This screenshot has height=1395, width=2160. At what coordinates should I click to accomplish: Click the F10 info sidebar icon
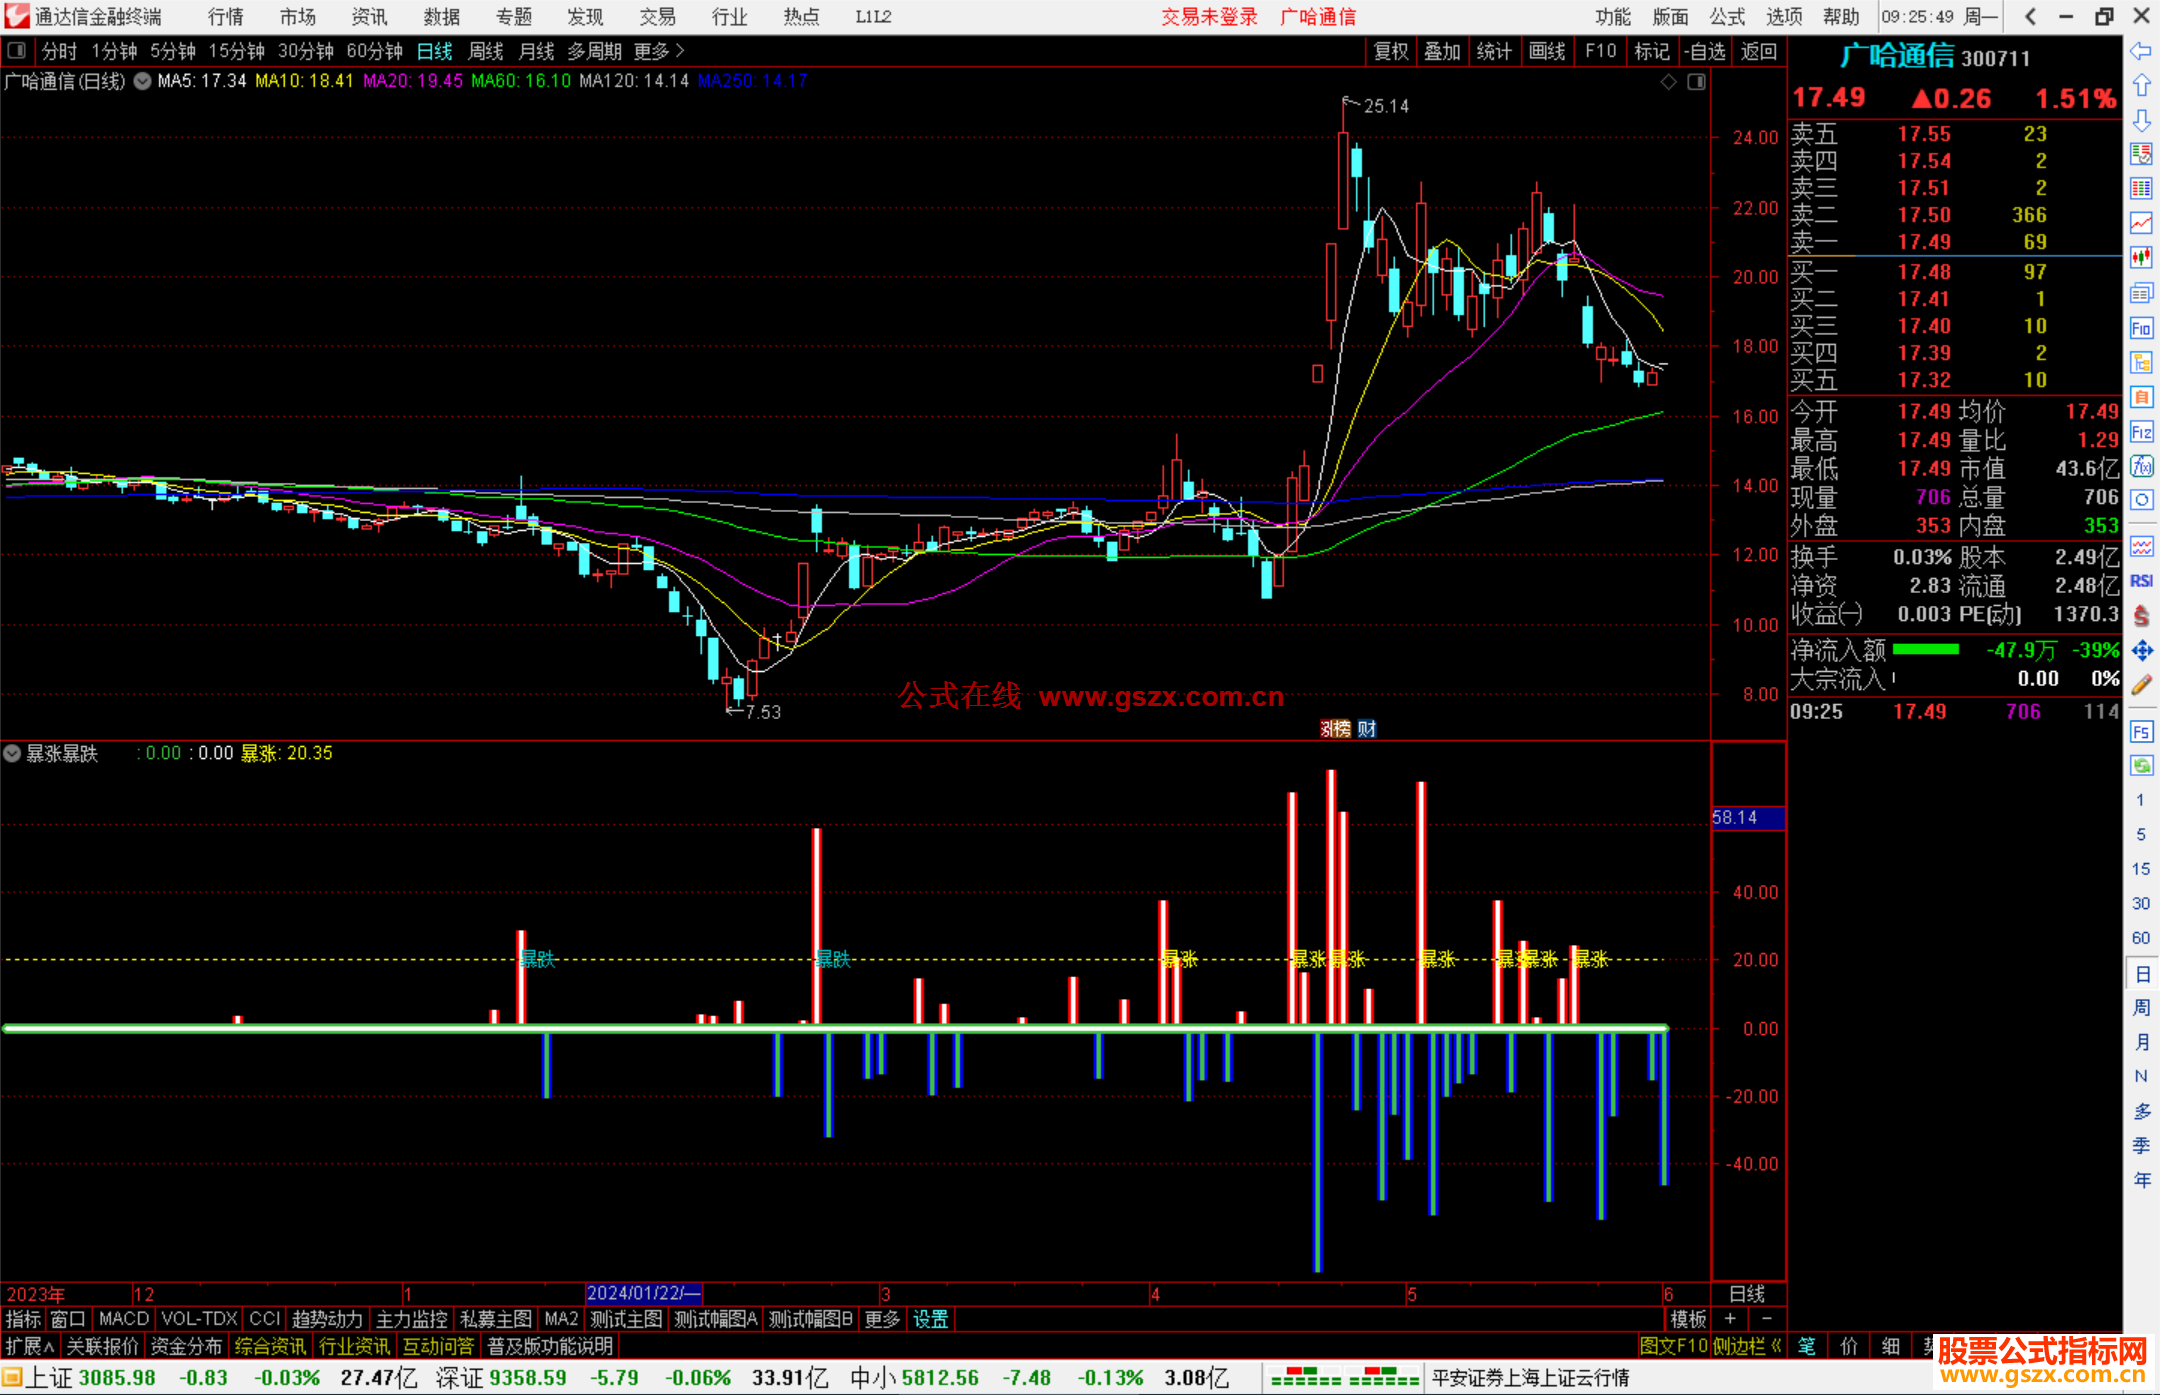pos(2141,328)
